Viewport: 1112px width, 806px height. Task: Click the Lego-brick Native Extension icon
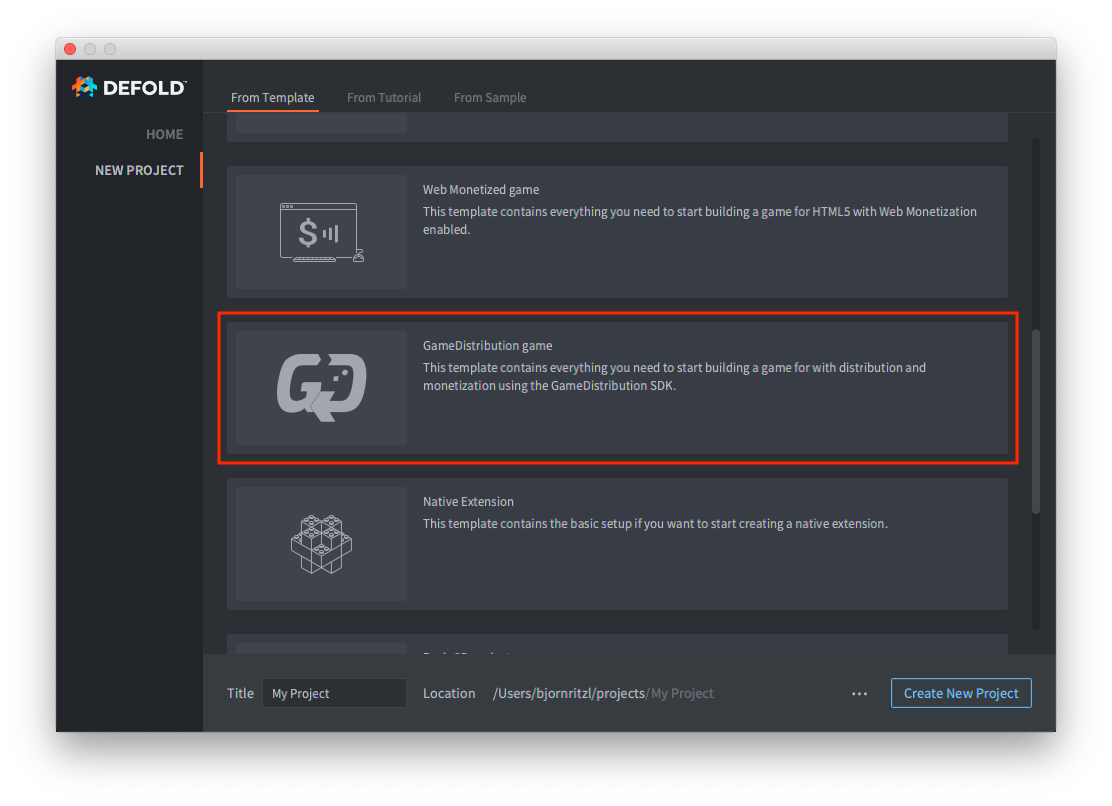click(x=319, y=543)
